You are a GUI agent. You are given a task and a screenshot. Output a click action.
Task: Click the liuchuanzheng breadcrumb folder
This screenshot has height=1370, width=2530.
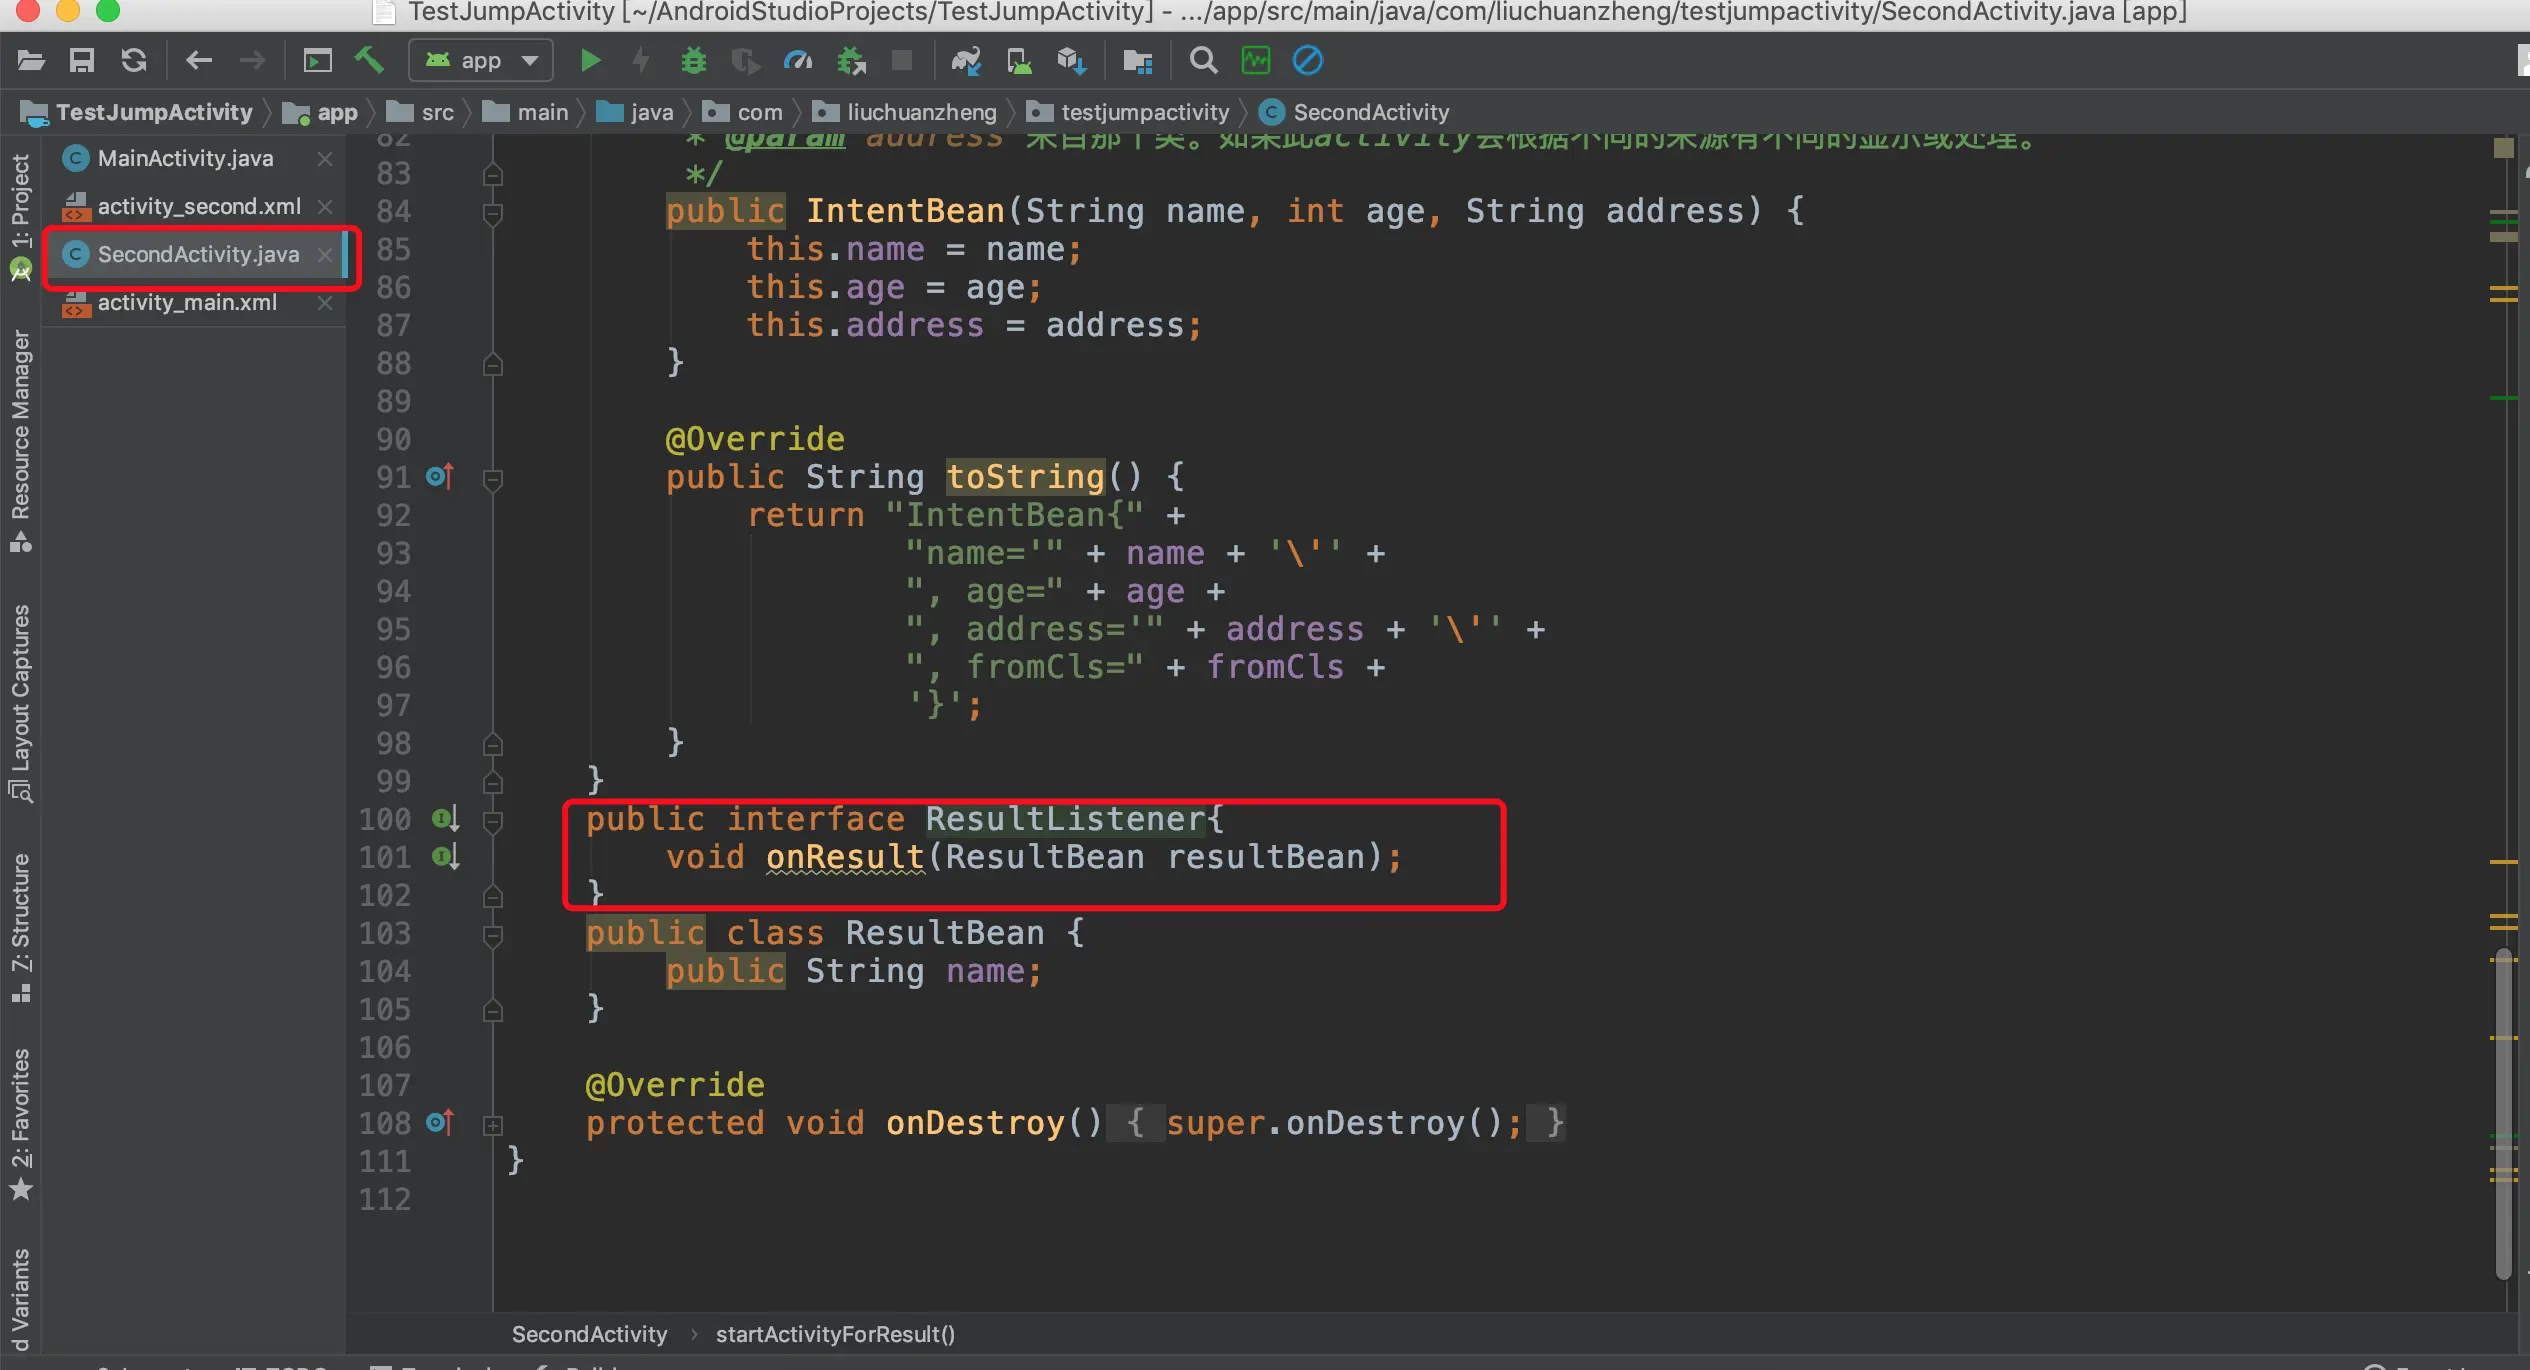click(x=920, y=113)
